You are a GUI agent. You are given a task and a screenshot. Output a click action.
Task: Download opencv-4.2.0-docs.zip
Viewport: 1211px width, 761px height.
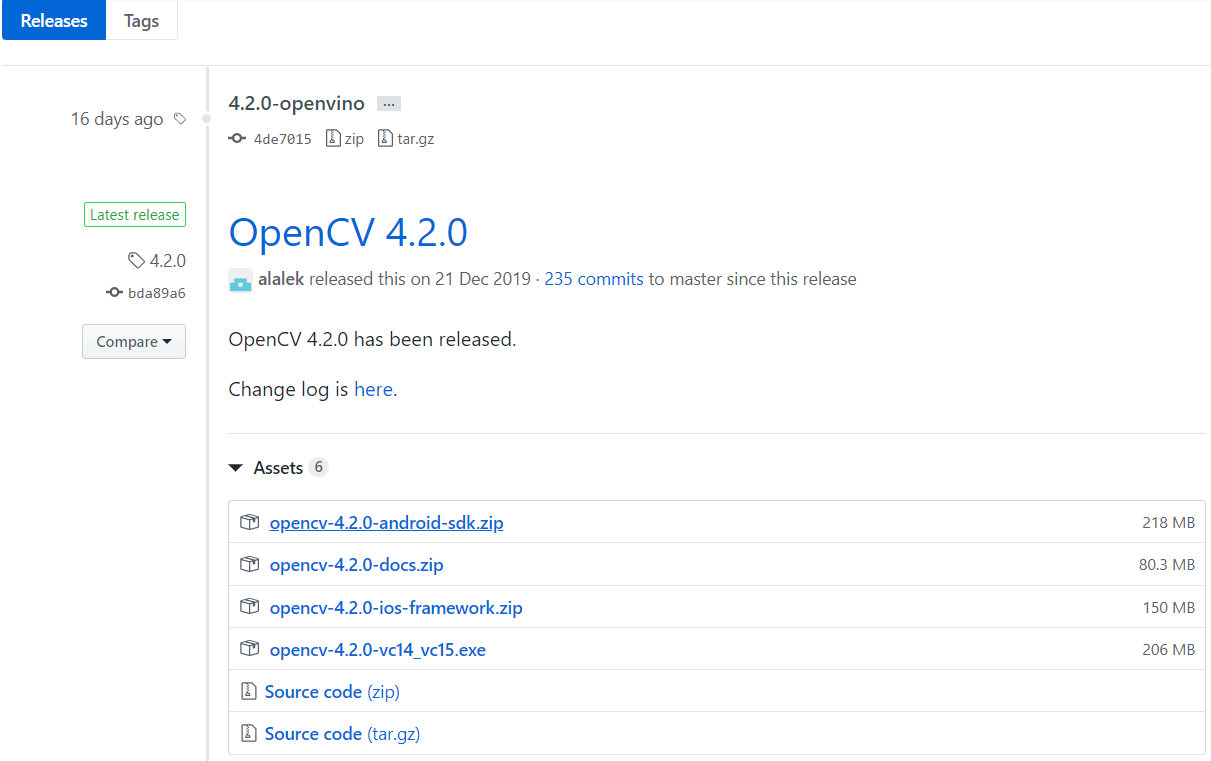[x=356, y=565]
